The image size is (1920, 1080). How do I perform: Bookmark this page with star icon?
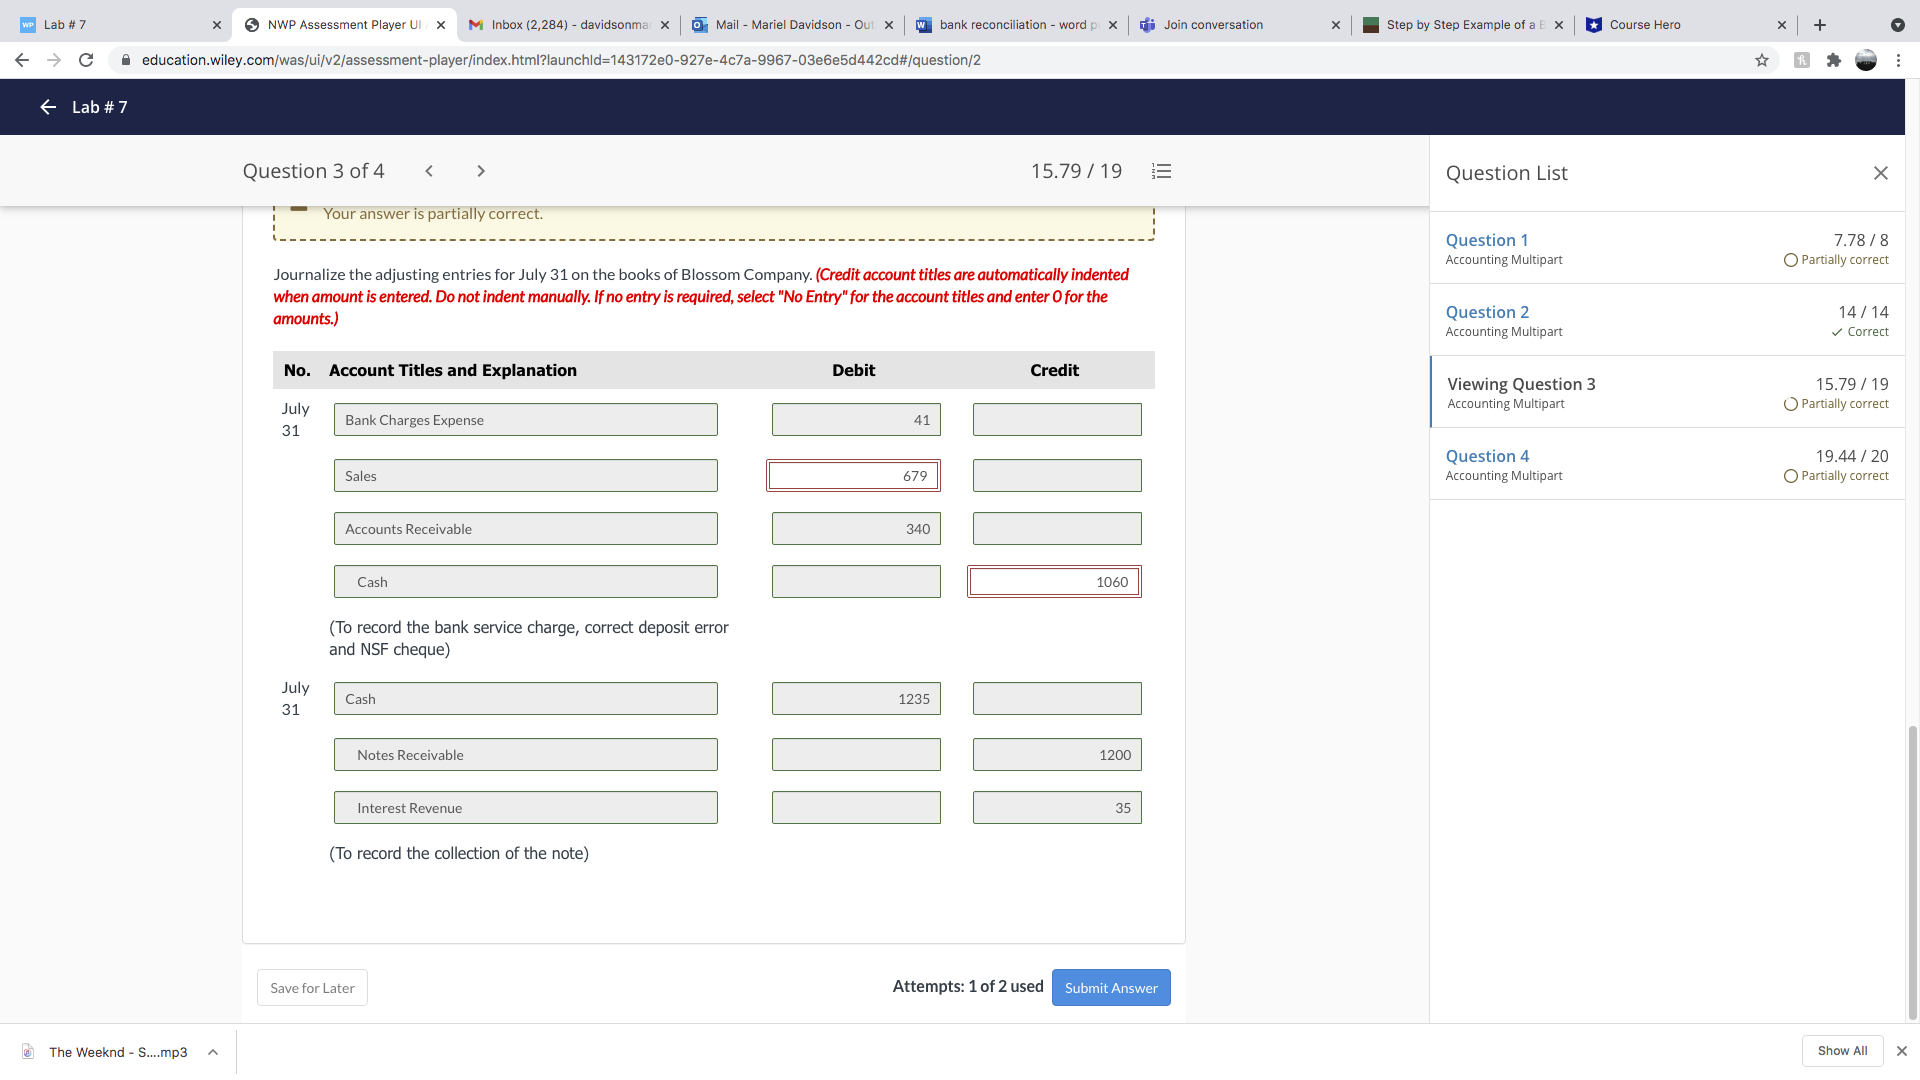tap(1762, 60)
